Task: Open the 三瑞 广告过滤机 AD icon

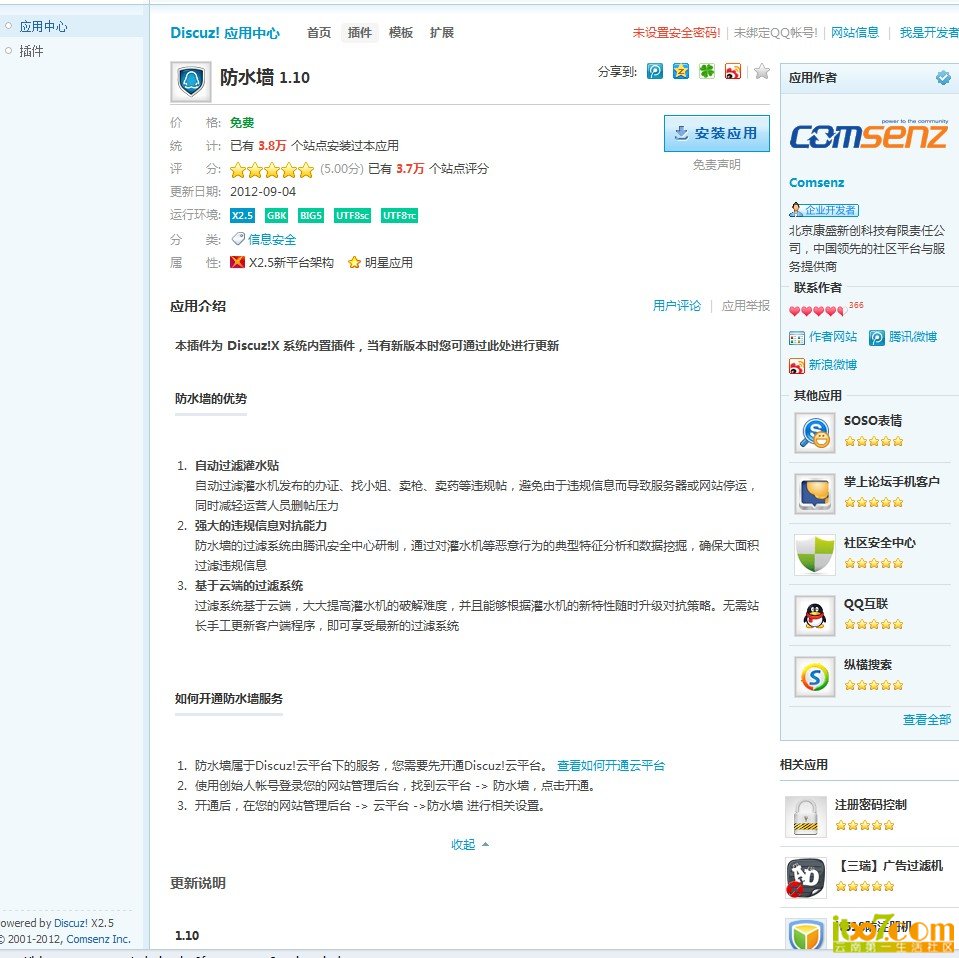Action: click(x=805, y=878)
